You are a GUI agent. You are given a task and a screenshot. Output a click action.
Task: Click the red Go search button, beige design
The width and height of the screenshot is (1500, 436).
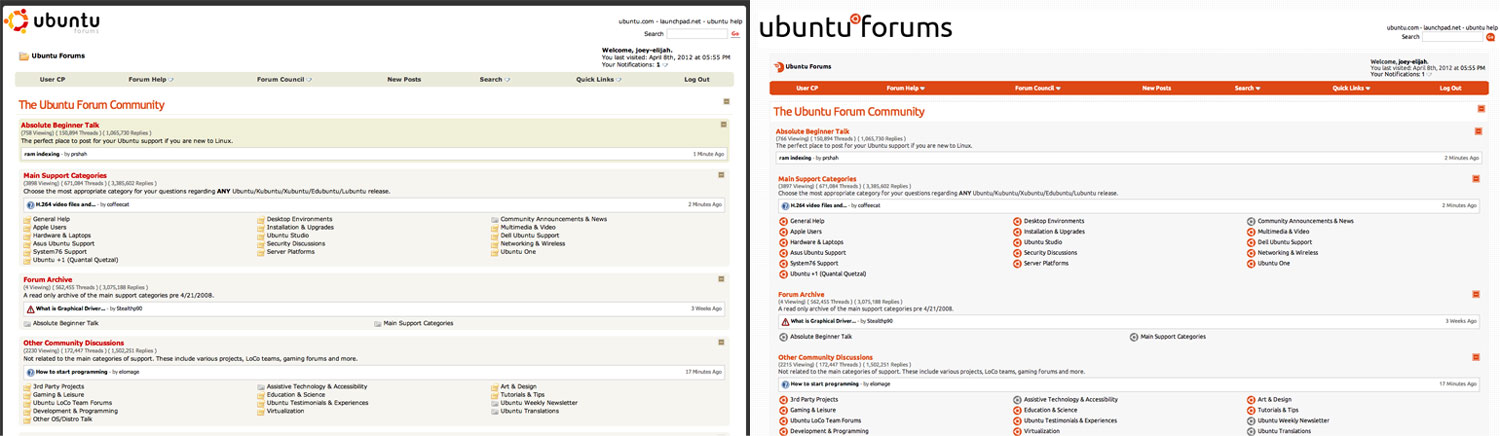tap(735, 33)
